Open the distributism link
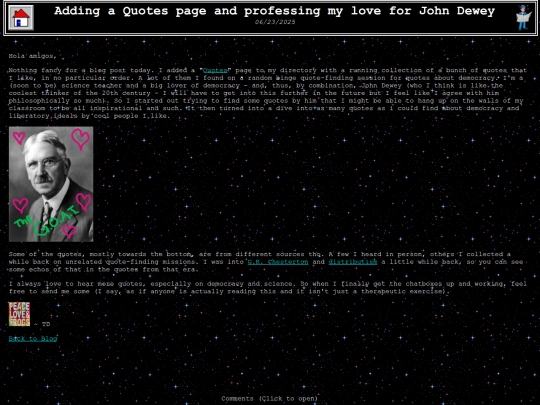Image resolution: width=540 pixels, height=405 pixels. pos(353,262)
